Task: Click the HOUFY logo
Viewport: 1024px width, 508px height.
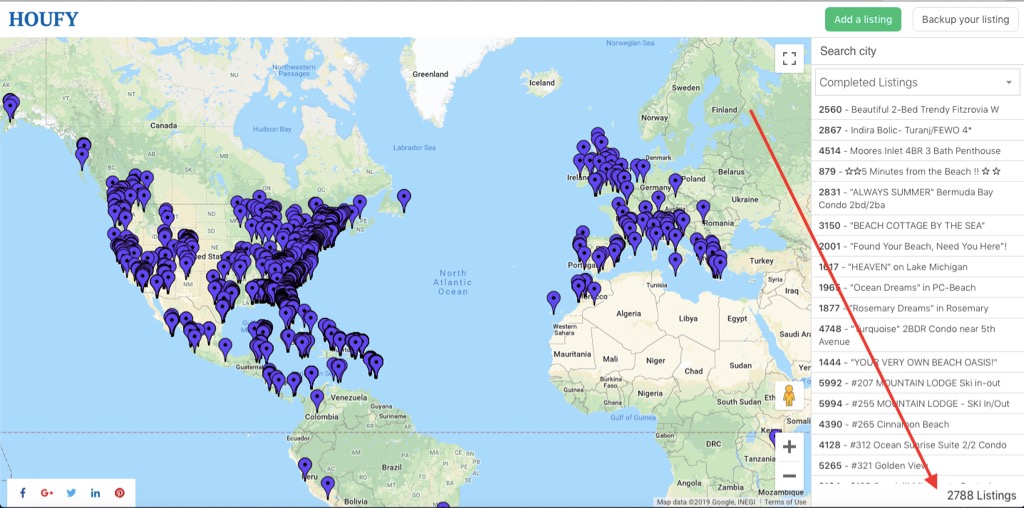Action: pyautogui.click(x=44, y=19)
